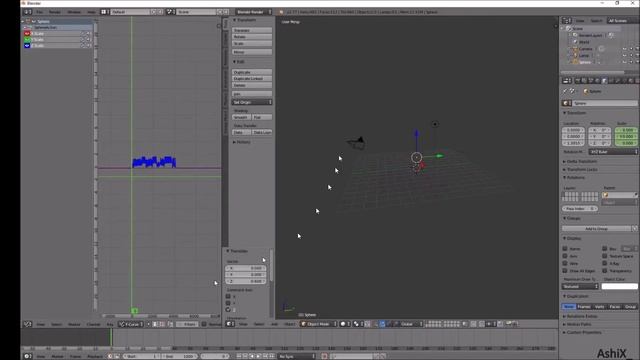640x360 pixels.
Task: Click the scene browse icon
Action: (170, 12)
